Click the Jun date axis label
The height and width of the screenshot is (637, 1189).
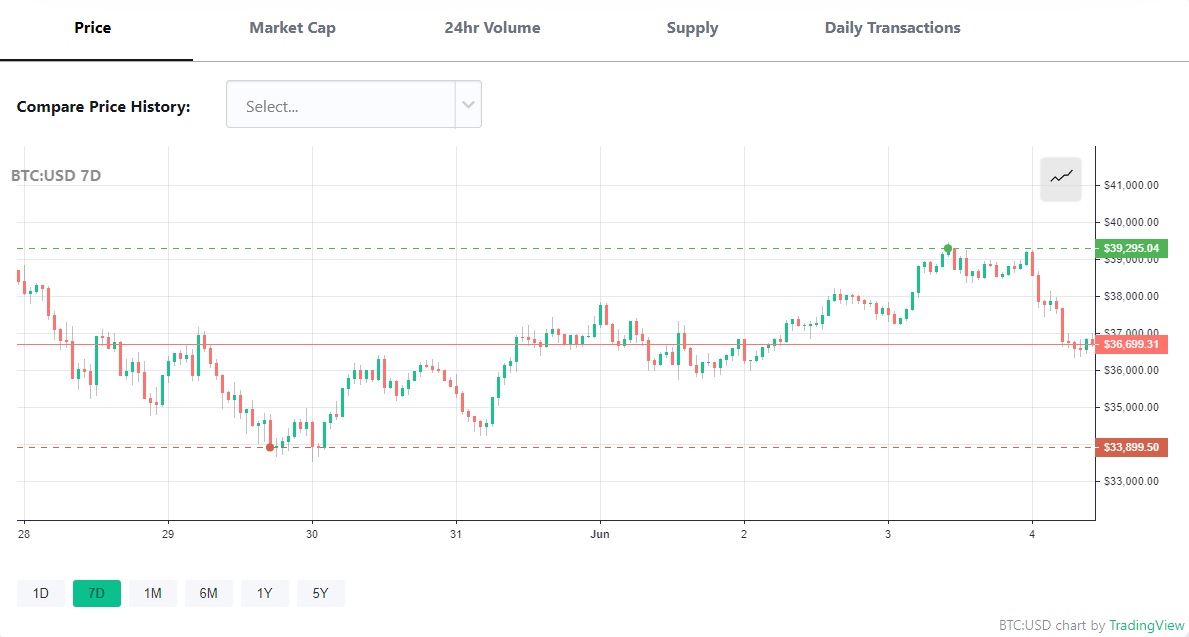[x=600, y=534]
